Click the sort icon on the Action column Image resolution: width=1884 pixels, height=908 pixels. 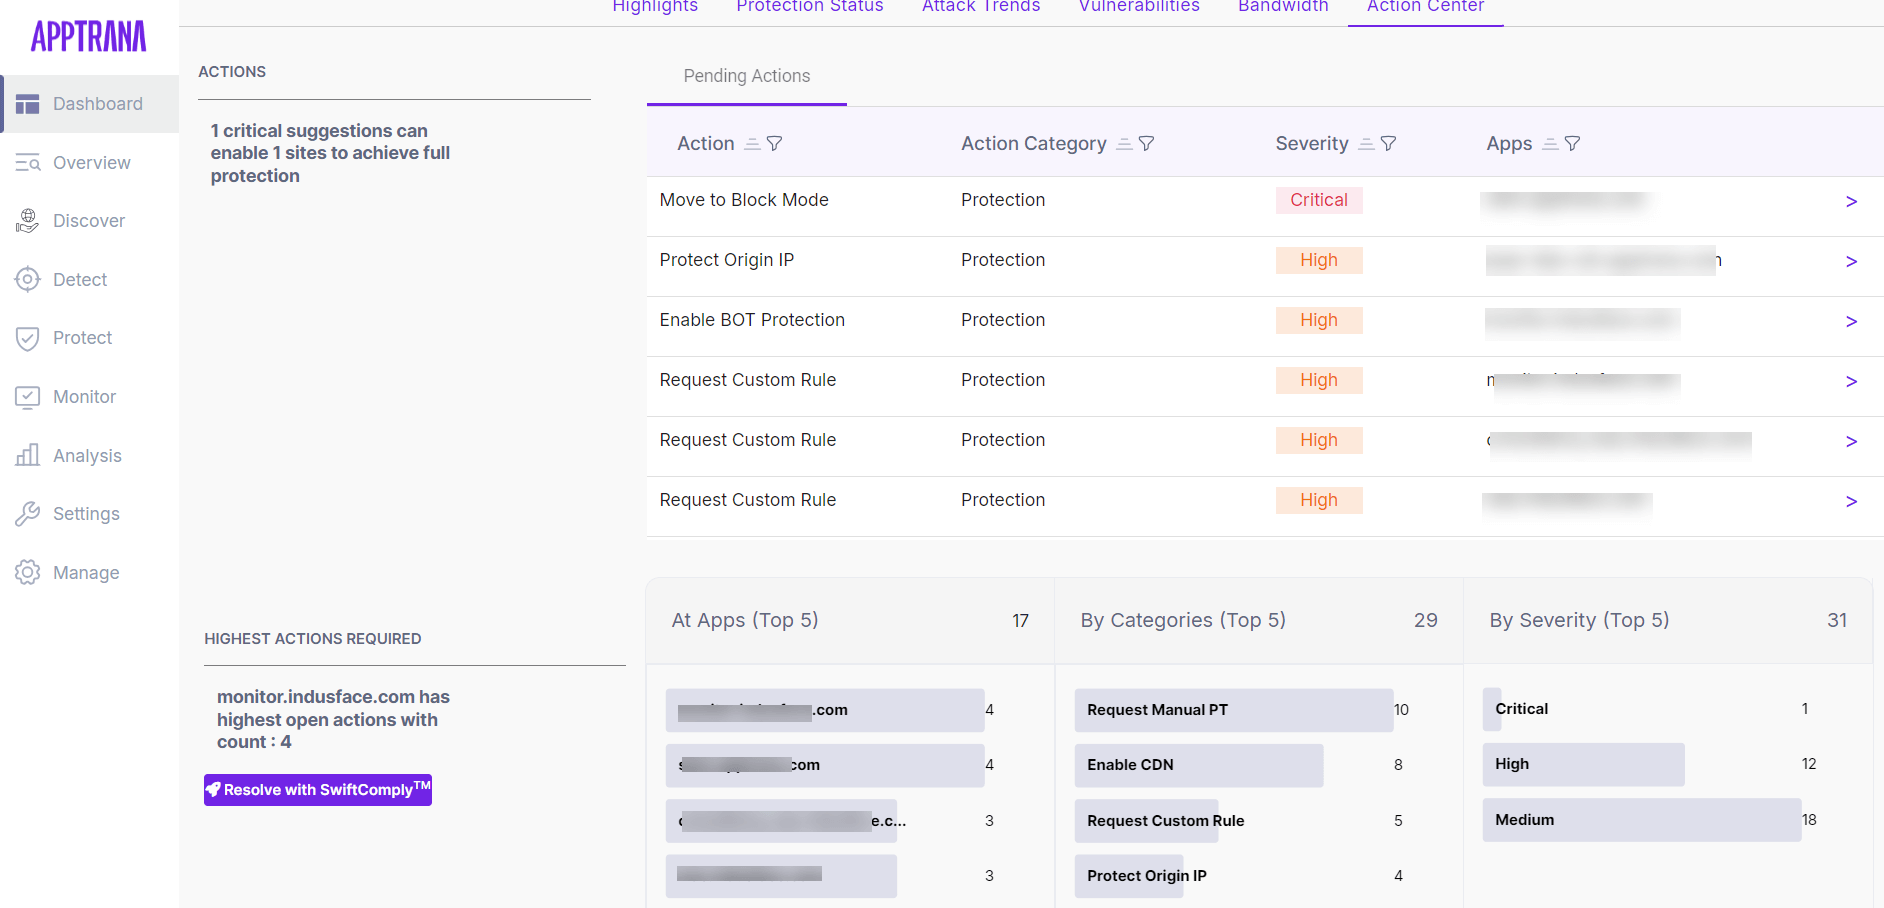pyautogui.click(x=752, y=143)
